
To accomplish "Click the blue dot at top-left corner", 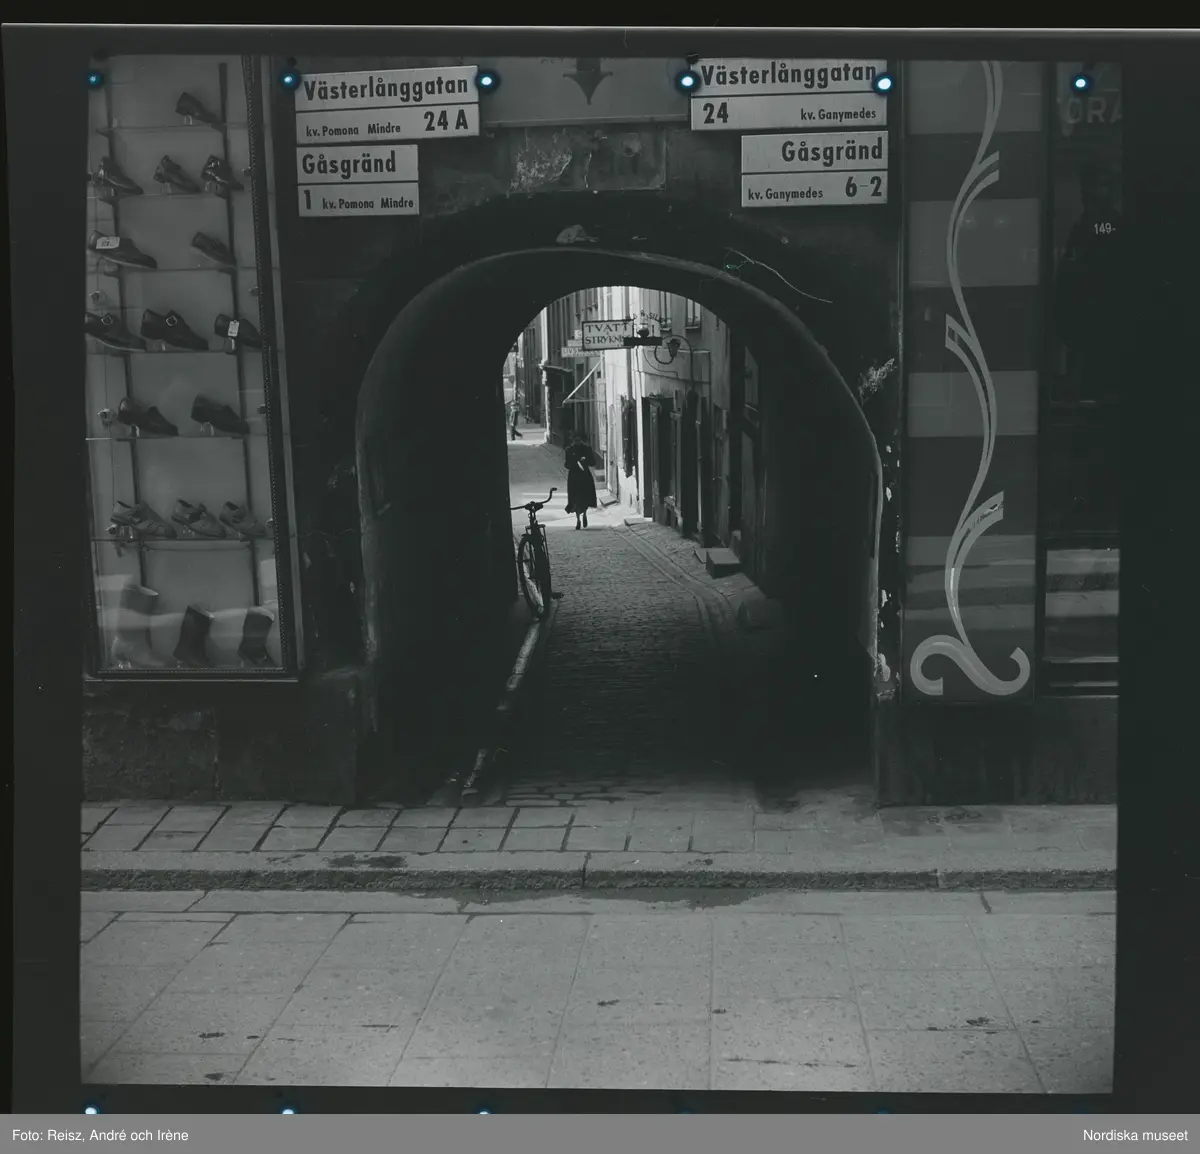I will tap(94, 79).
